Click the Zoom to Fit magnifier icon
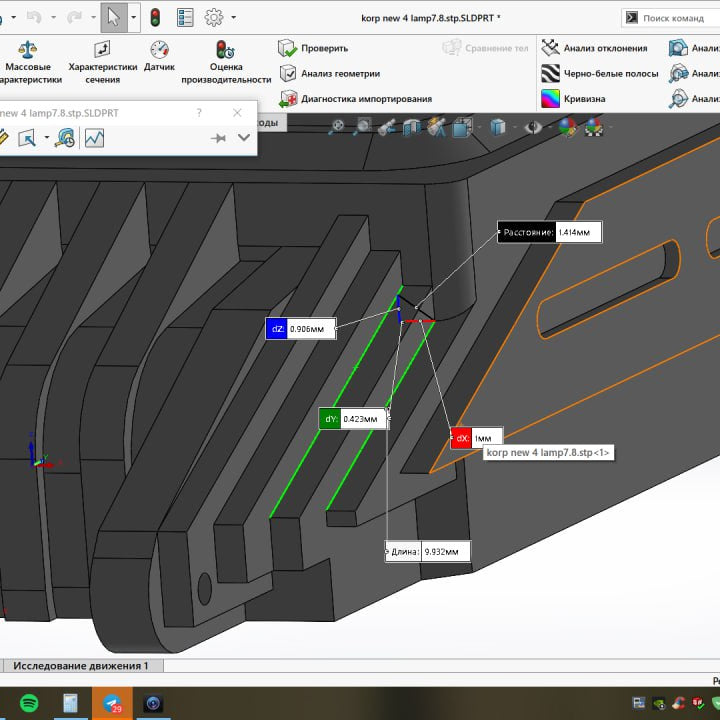The image size is (720, 720). pyautogui.click(x=337, y=126)
